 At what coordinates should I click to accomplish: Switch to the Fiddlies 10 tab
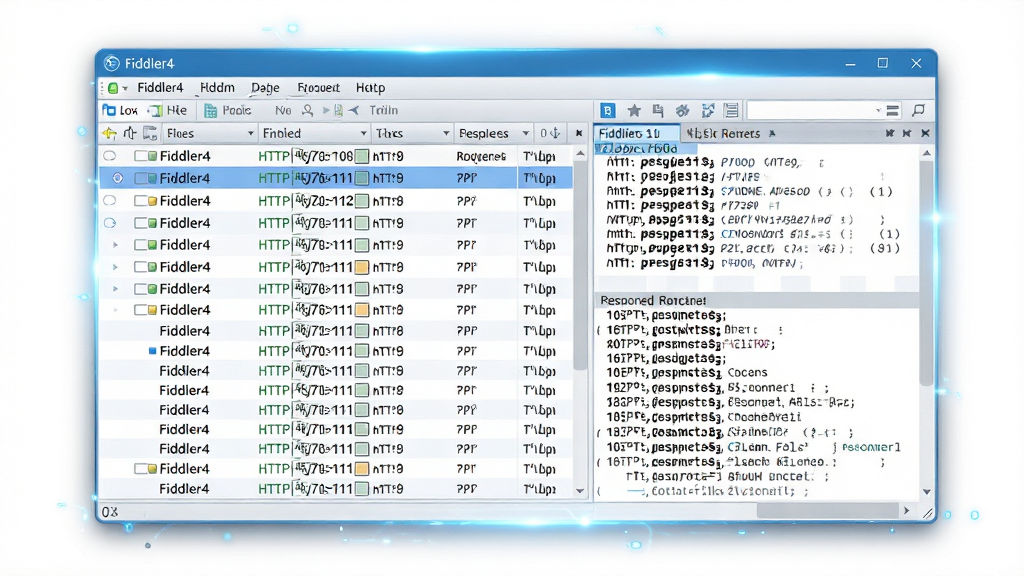636,133
